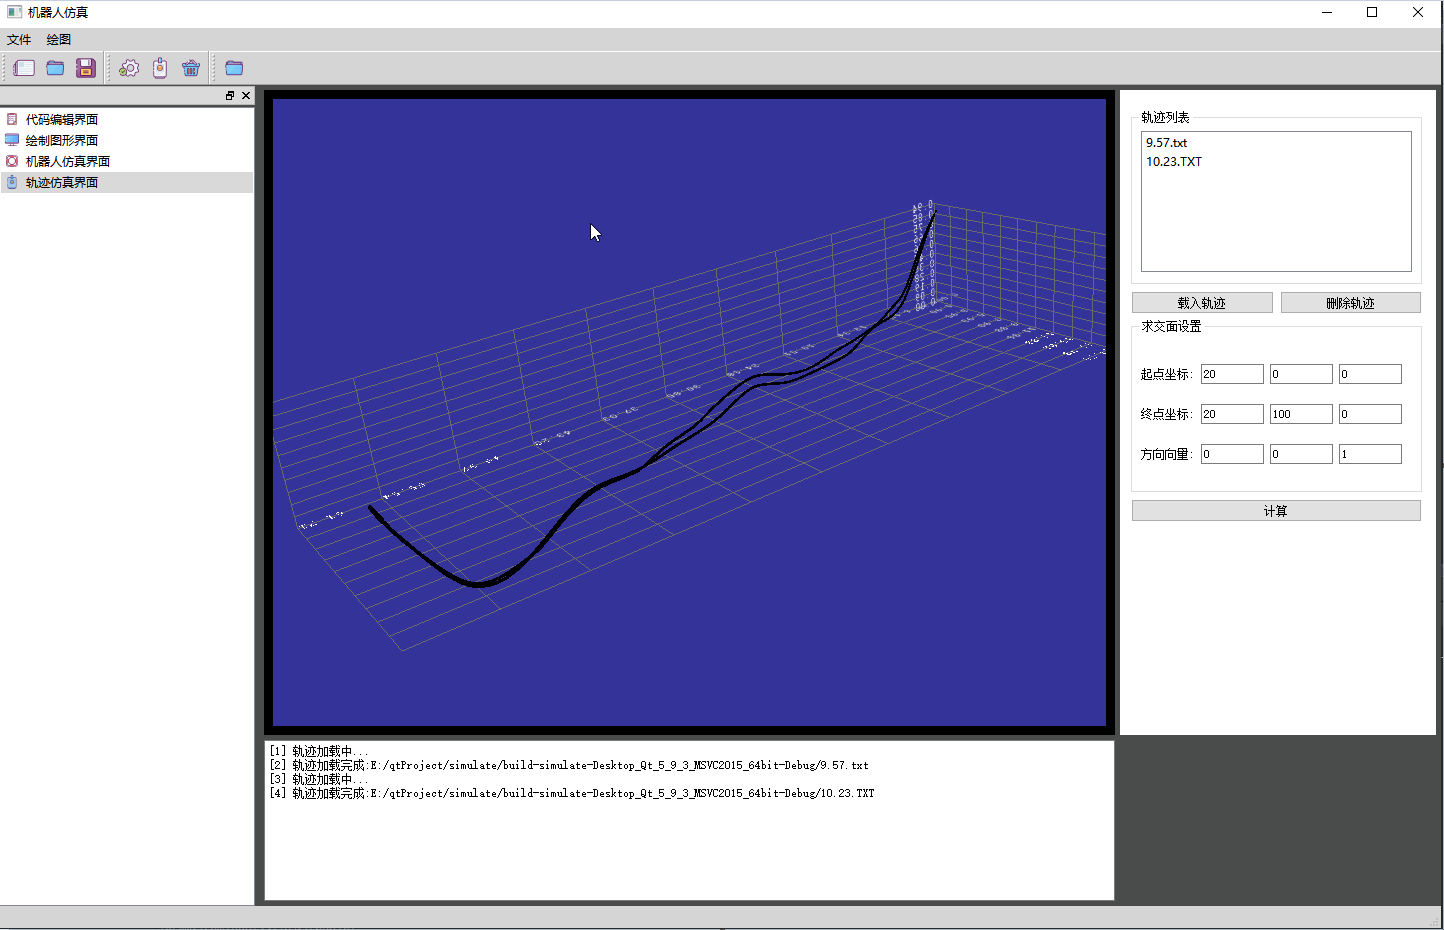Maximize the 机器人仿真 window

(1372, 13)
